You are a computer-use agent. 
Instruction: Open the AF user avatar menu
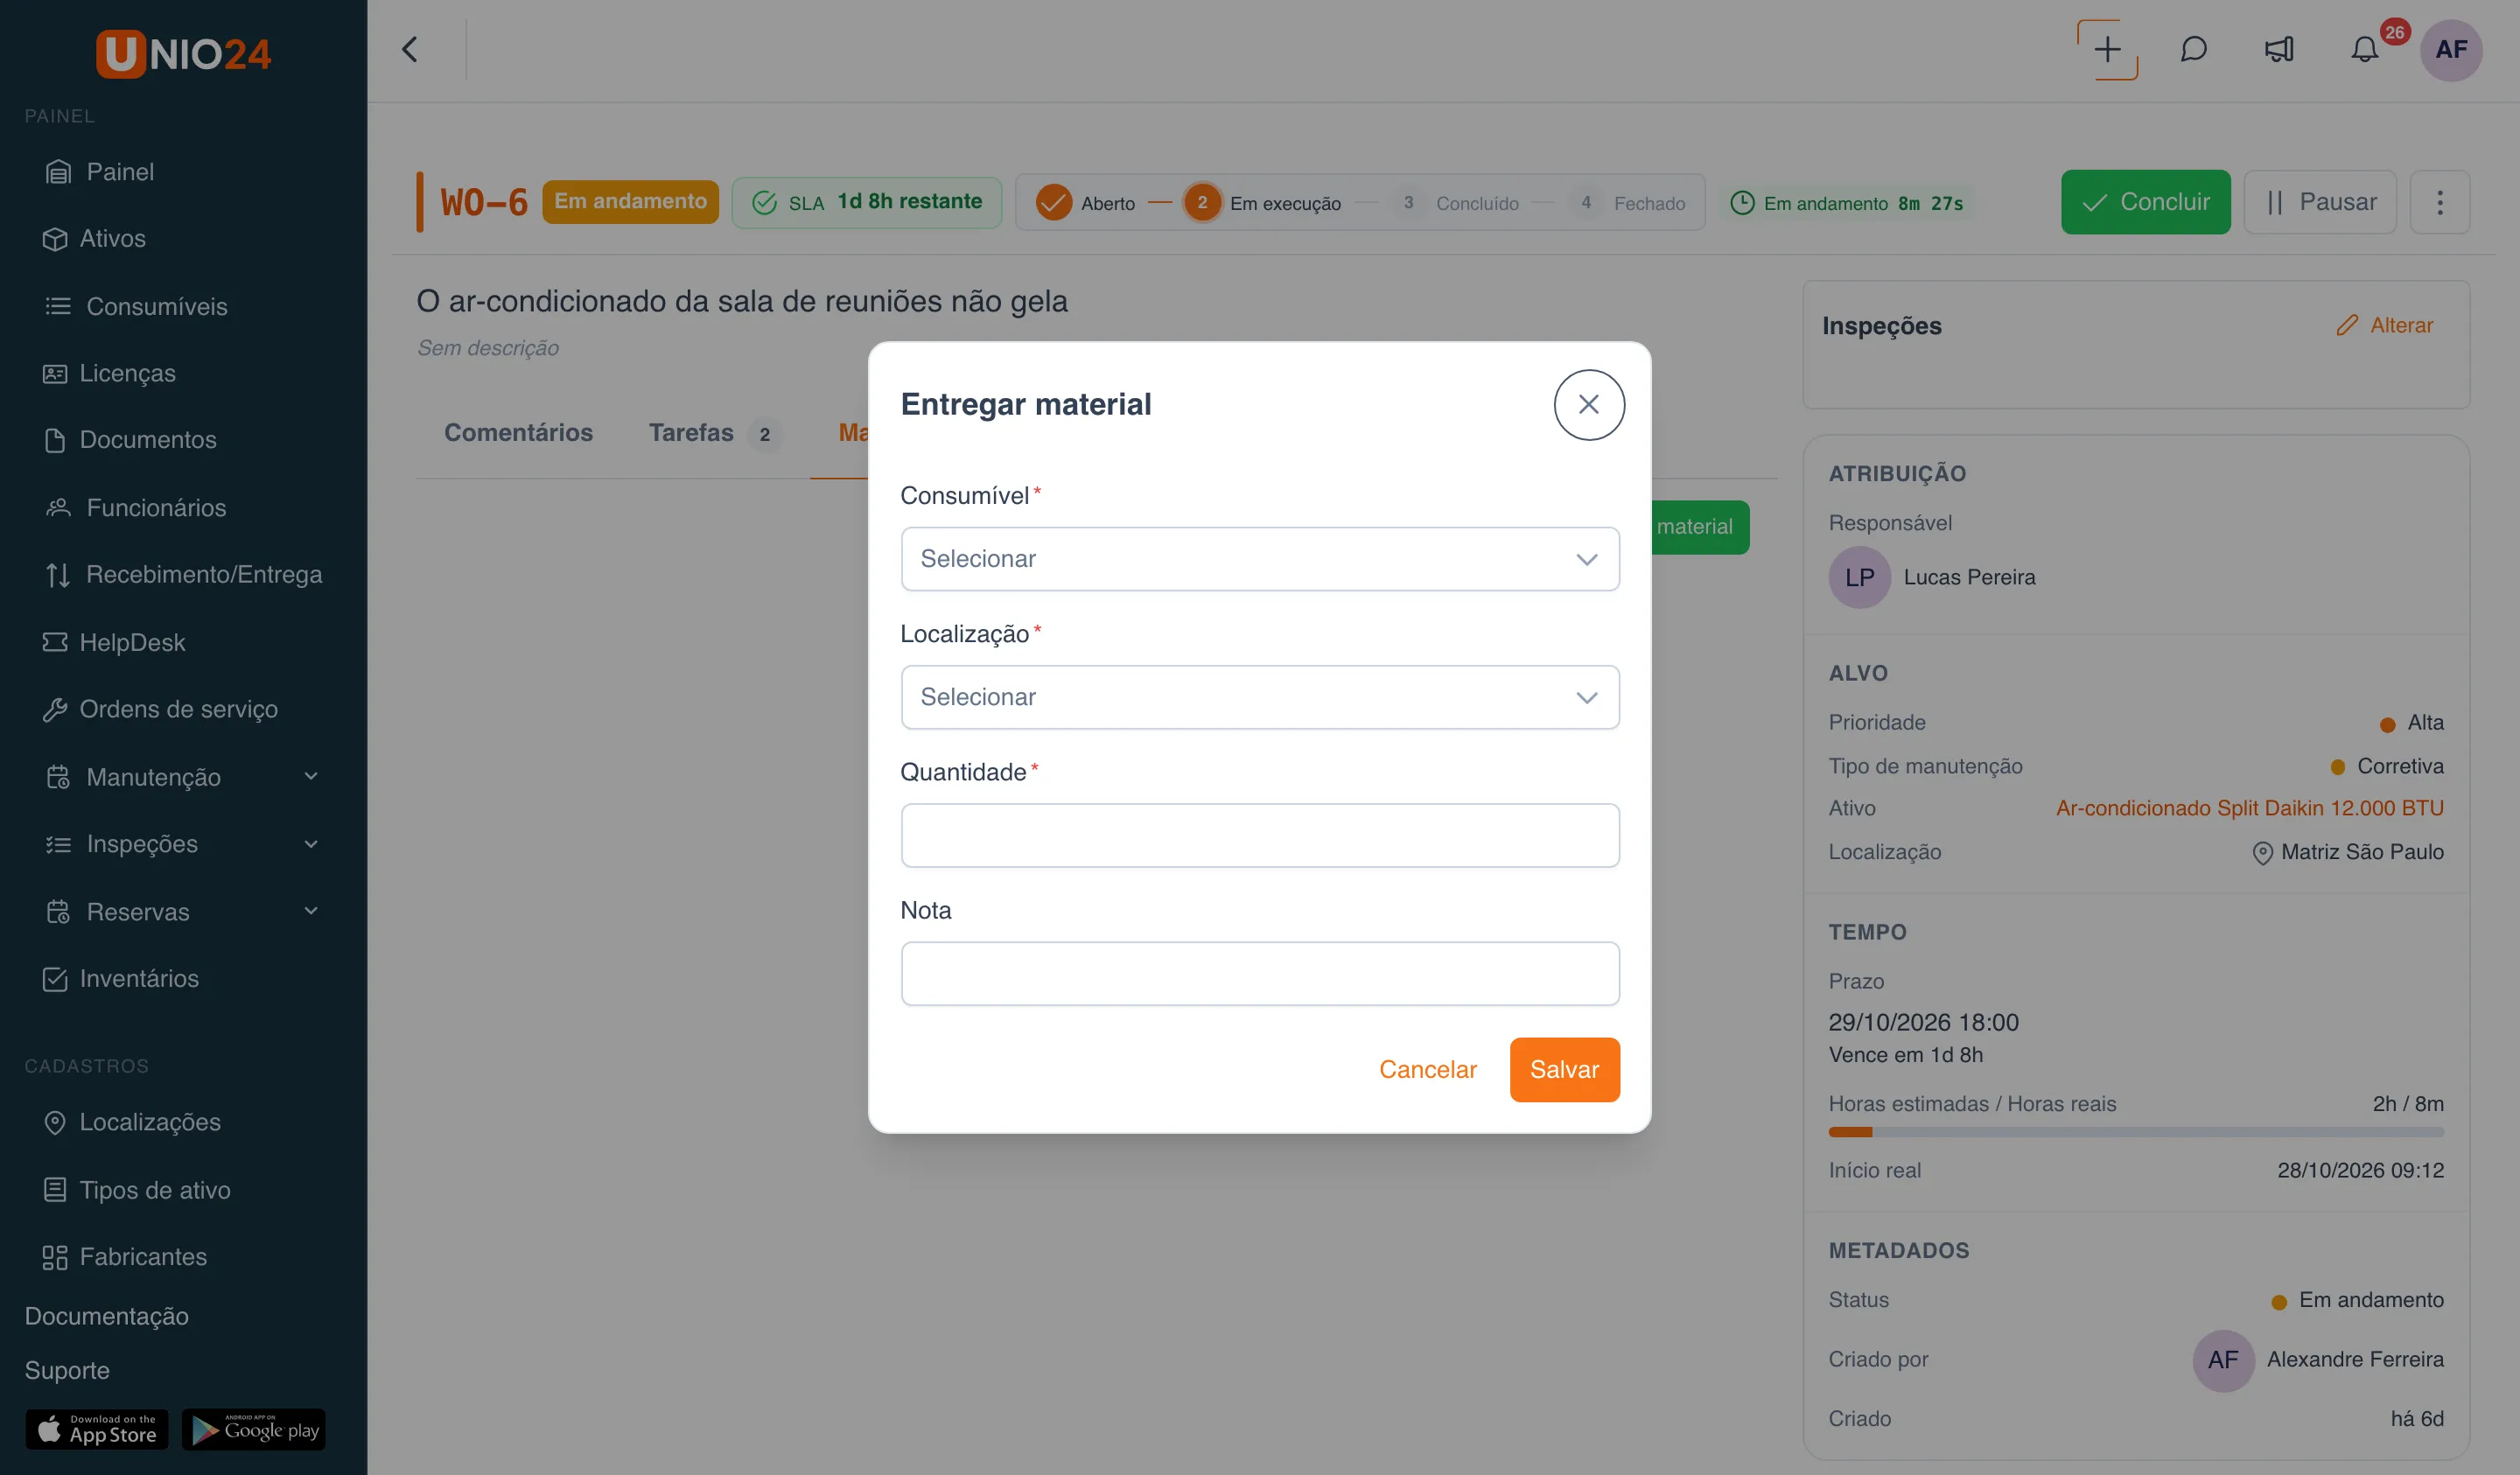(2451, 50)
